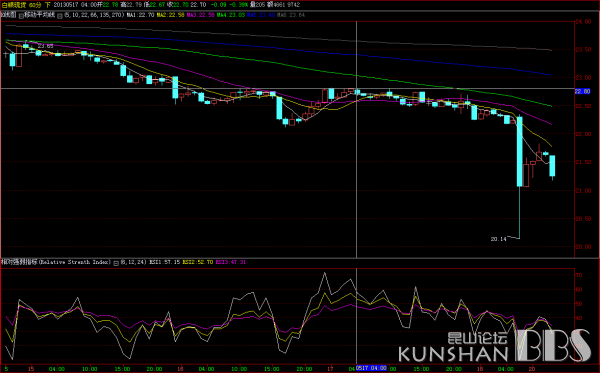This screenshot has width=600, height=373.
Task: Open the 移动平均线 indicator label
Action: (40, 15)
